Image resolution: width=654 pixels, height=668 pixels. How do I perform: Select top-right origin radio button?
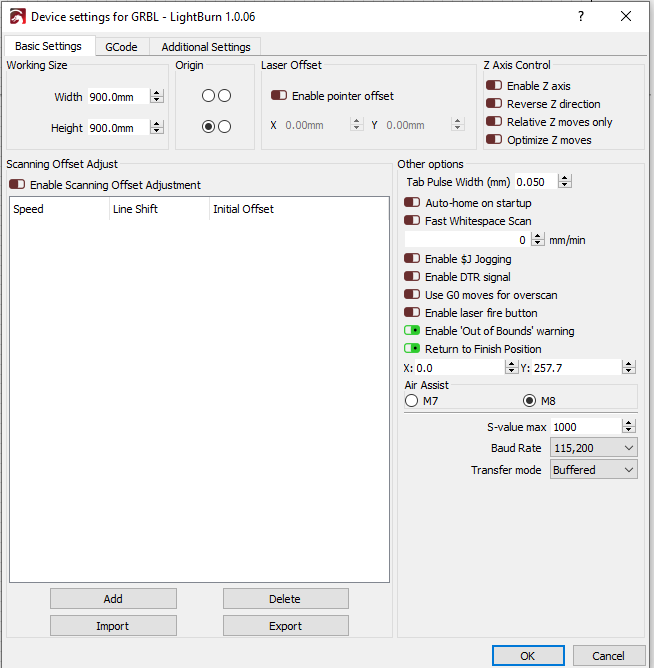point(224,95)
